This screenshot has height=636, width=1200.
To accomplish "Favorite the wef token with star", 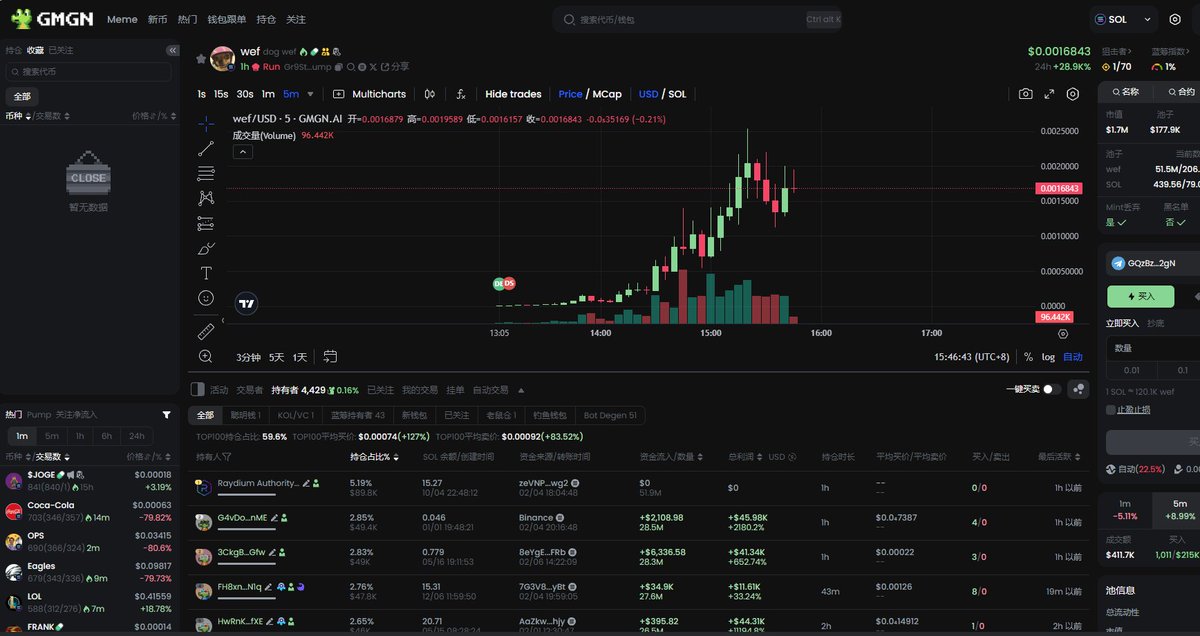I will pyautogui.click(x=201, y=59).
